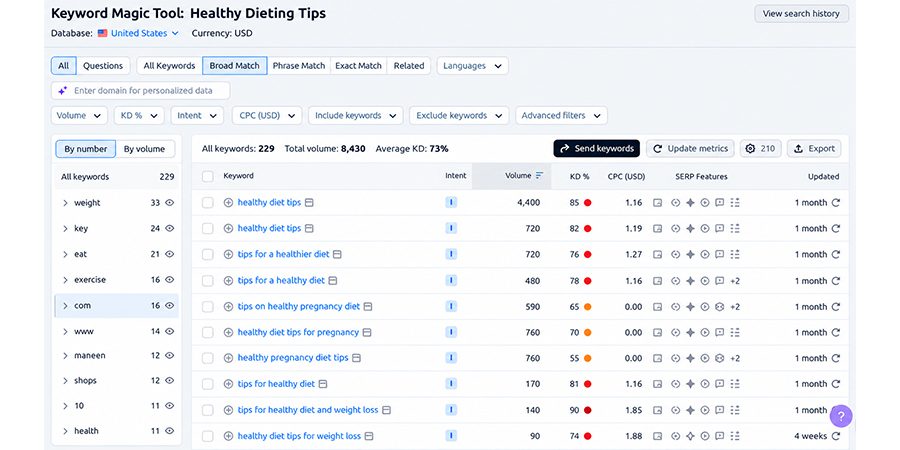
Task: Click red KD dot for "tips for a healthier diet"
Action: tap(588, 254)
